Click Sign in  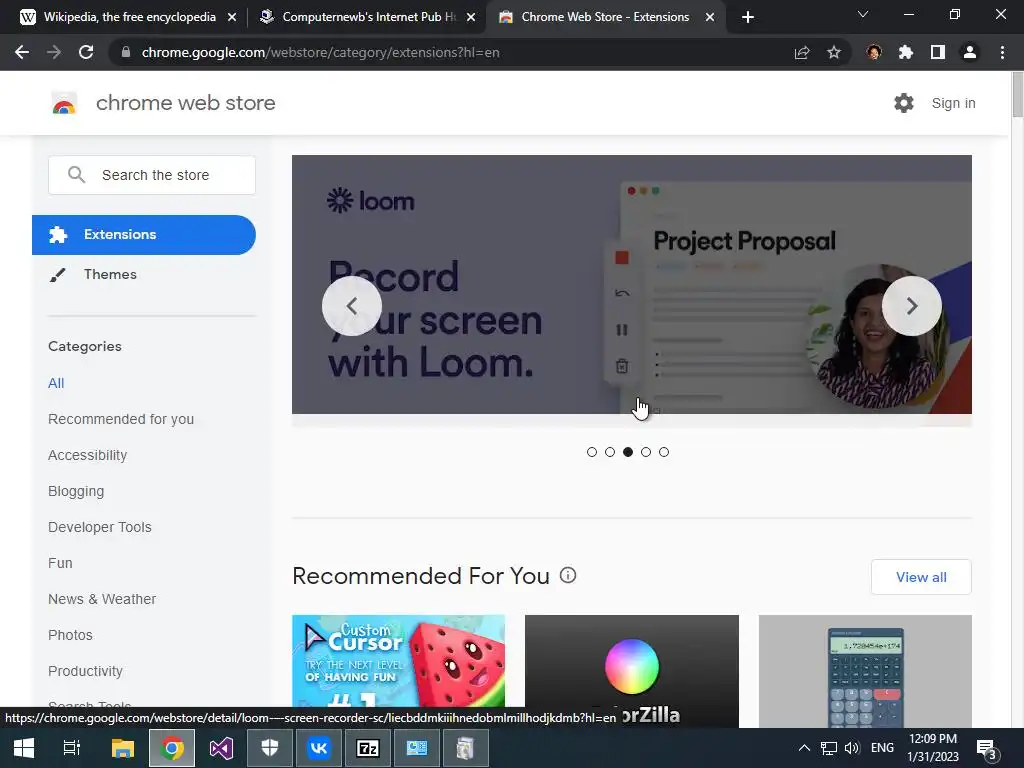[953, 103]
